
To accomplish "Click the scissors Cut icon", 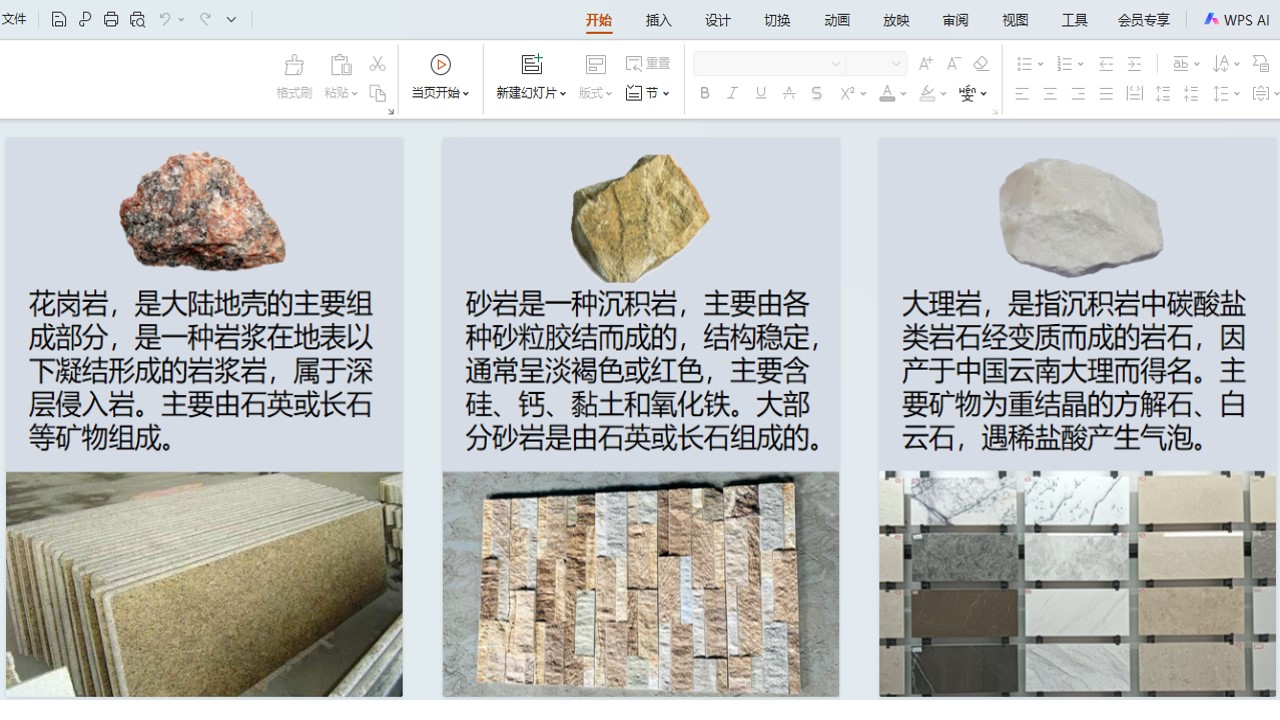I will click(x=377, y=64).
